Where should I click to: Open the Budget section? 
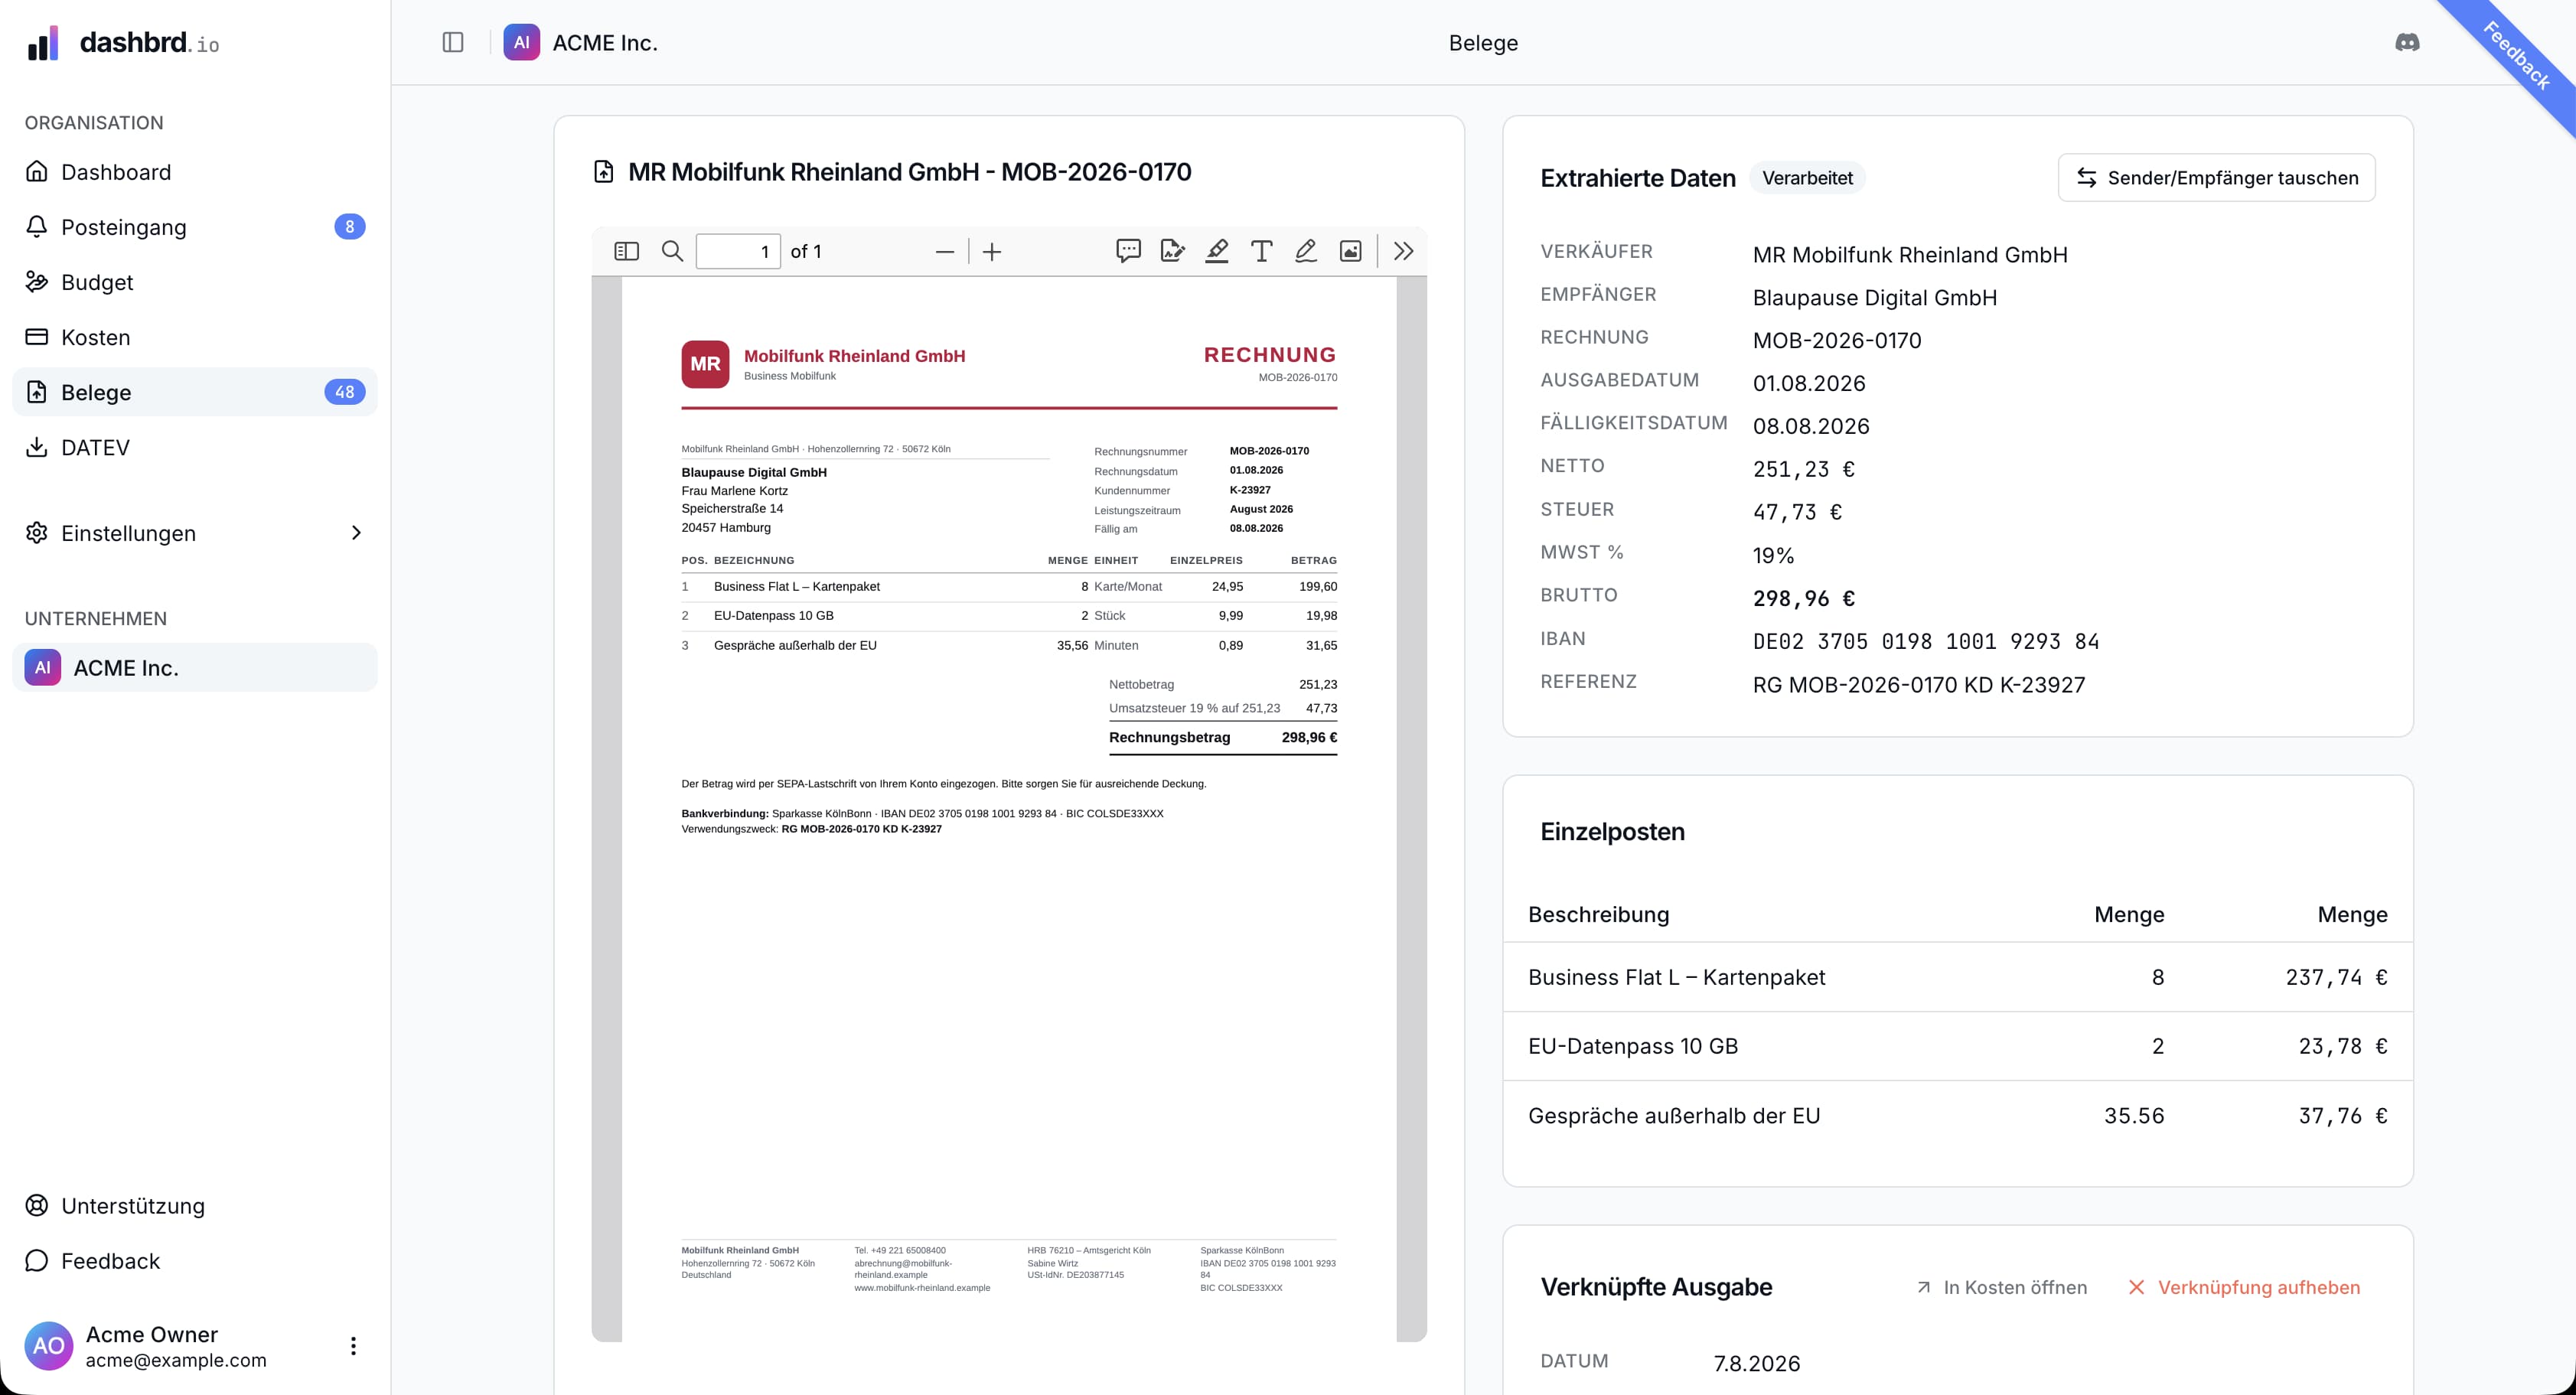click(195, 282)
